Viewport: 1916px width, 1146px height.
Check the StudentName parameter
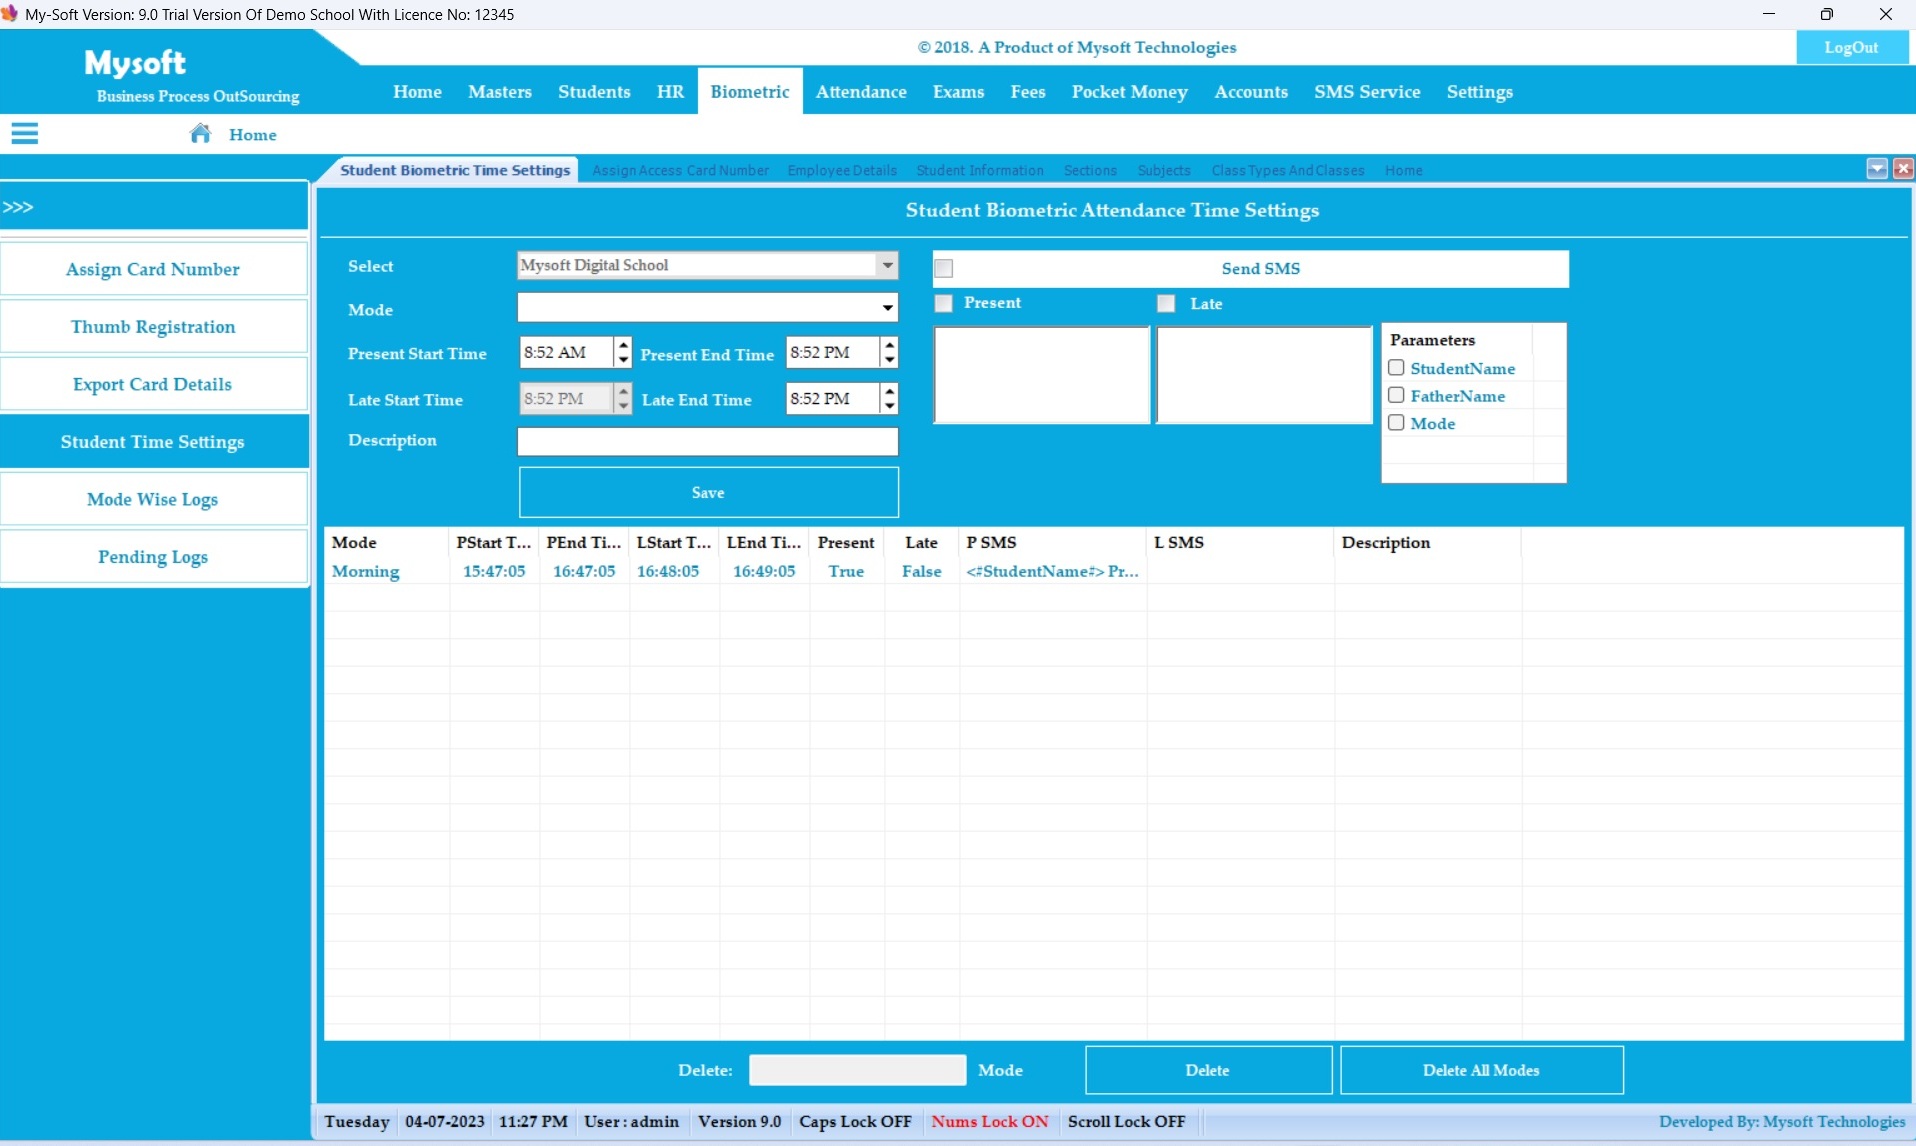click(1396, 368)
